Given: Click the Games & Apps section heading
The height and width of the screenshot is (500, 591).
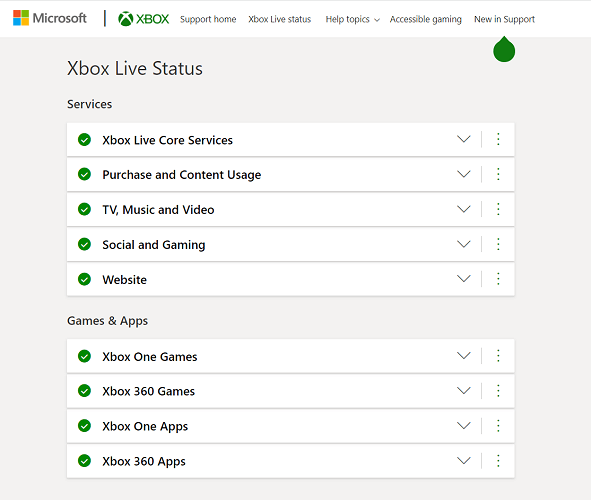Looking at the screenshot, I should pos(107,321).
